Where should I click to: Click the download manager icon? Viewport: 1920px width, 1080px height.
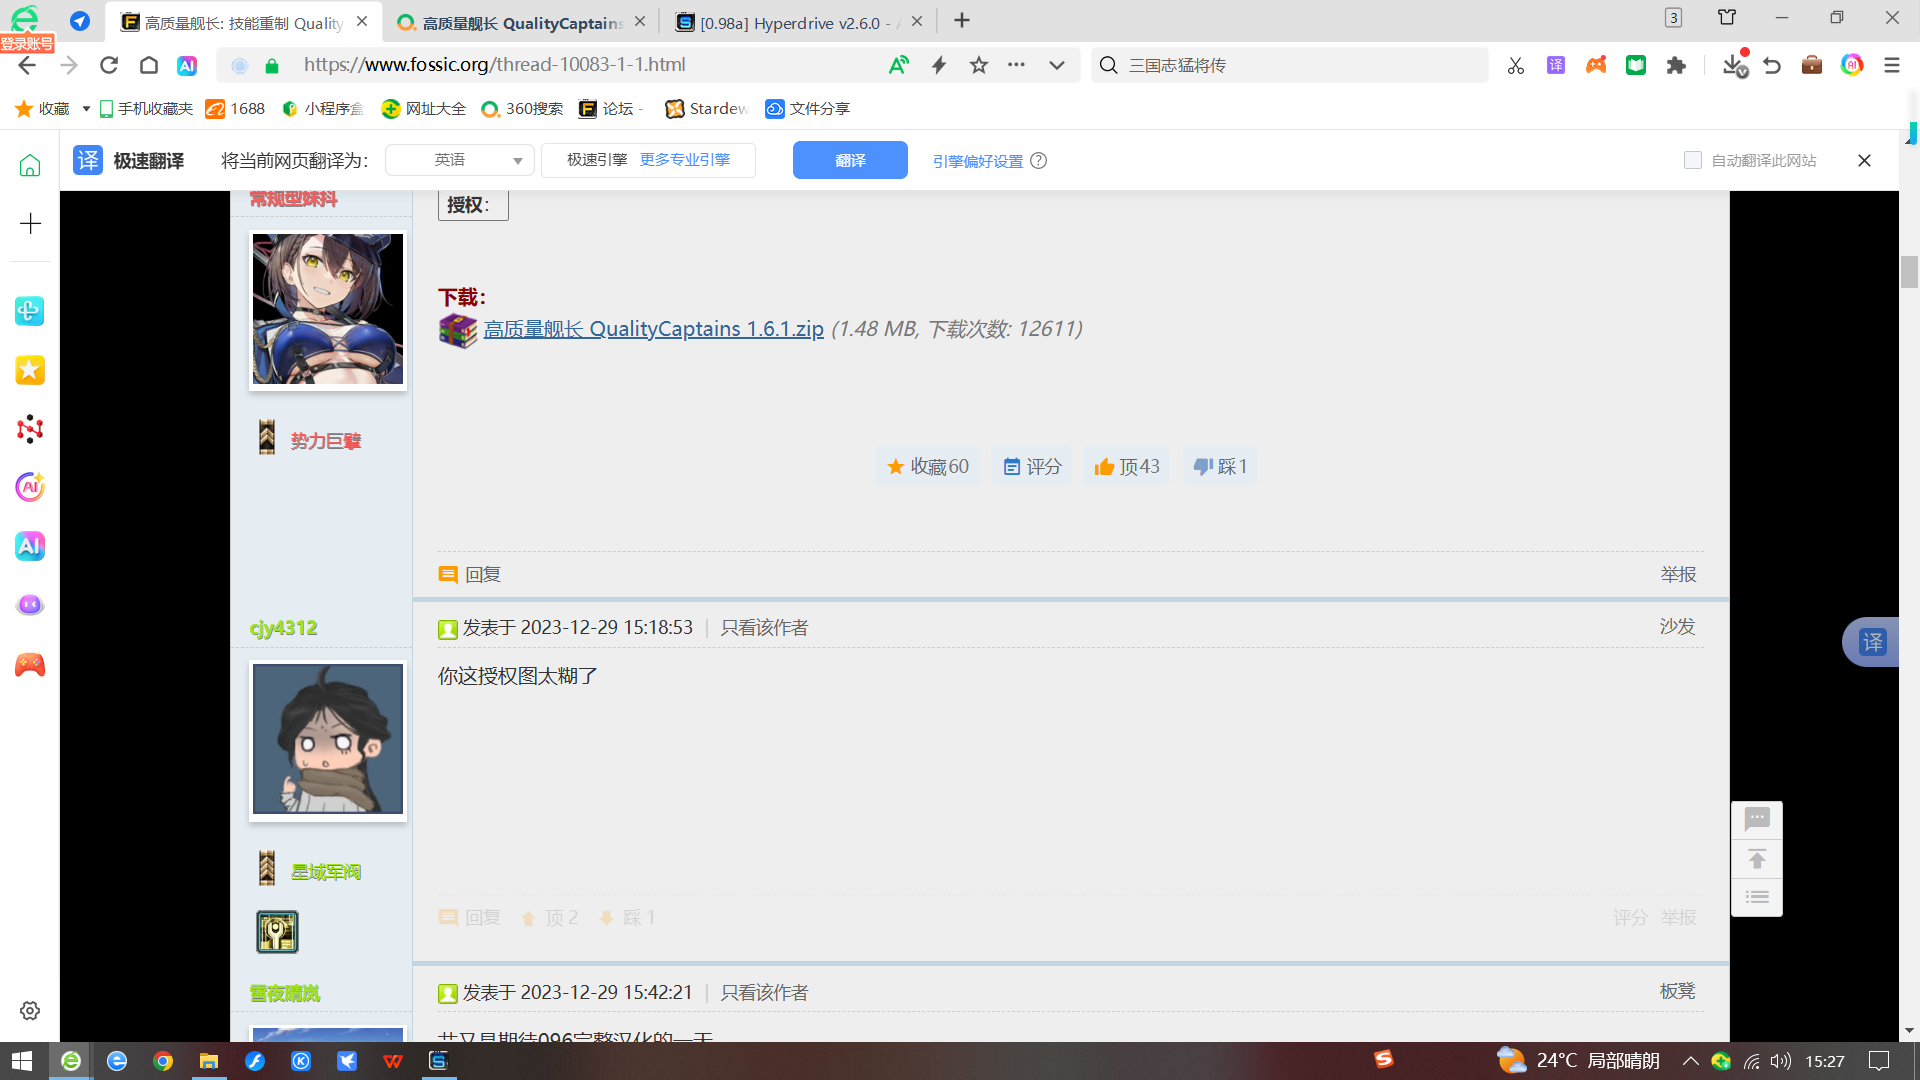[1734, 65]
